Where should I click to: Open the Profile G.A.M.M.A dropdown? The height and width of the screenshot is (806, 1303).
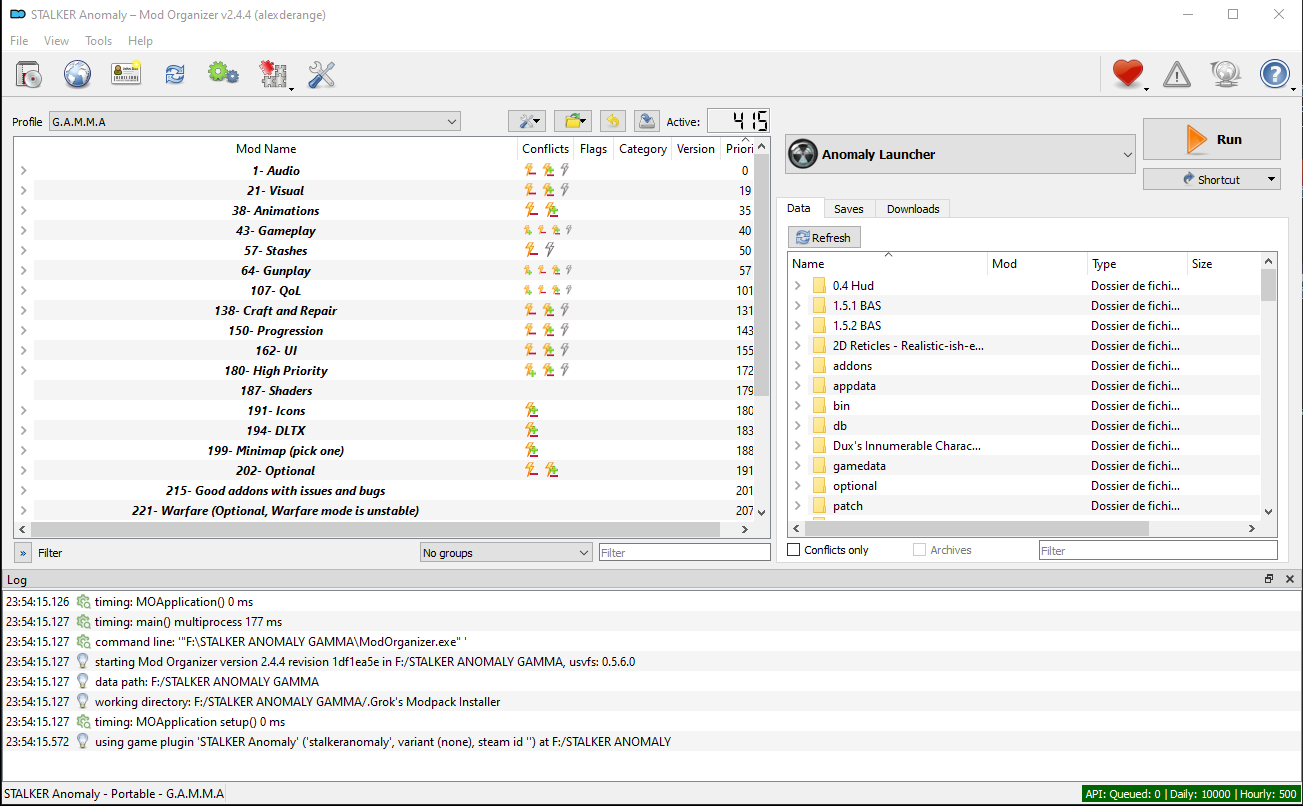point(254,122)
